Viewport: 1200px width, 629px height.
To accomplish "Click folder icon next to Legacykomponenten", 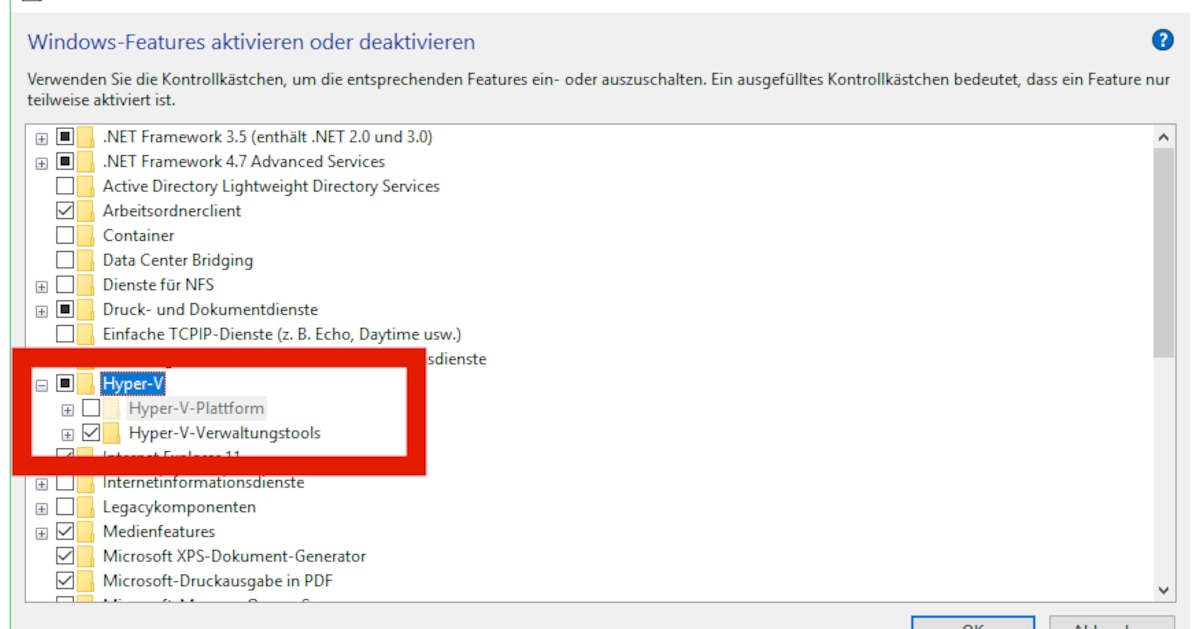I will (87, 507).
